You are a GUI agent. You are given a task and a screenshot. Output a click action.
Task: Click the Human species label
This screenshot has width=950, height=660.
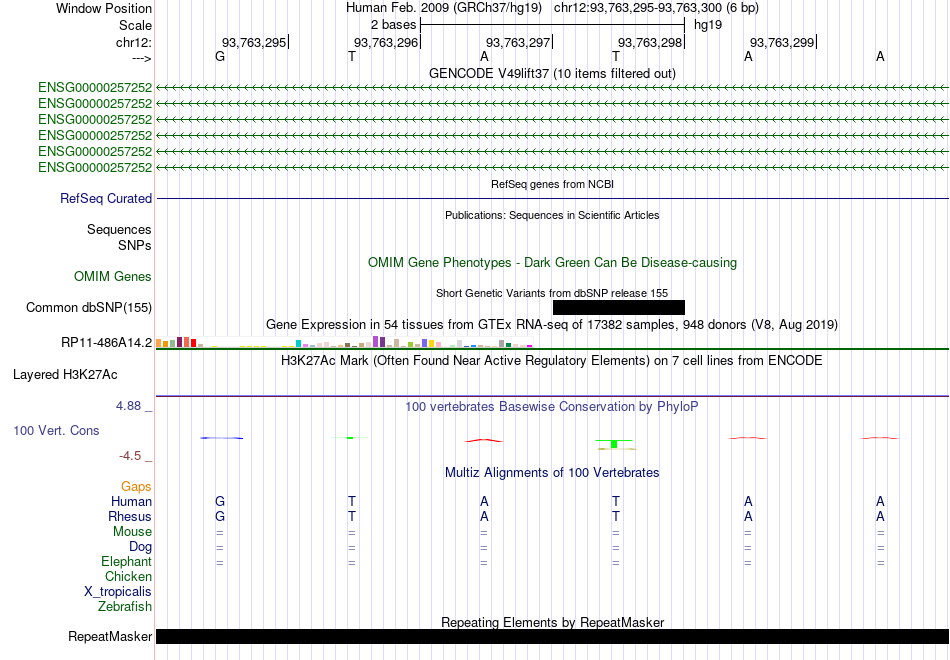[x=131, y=502]
